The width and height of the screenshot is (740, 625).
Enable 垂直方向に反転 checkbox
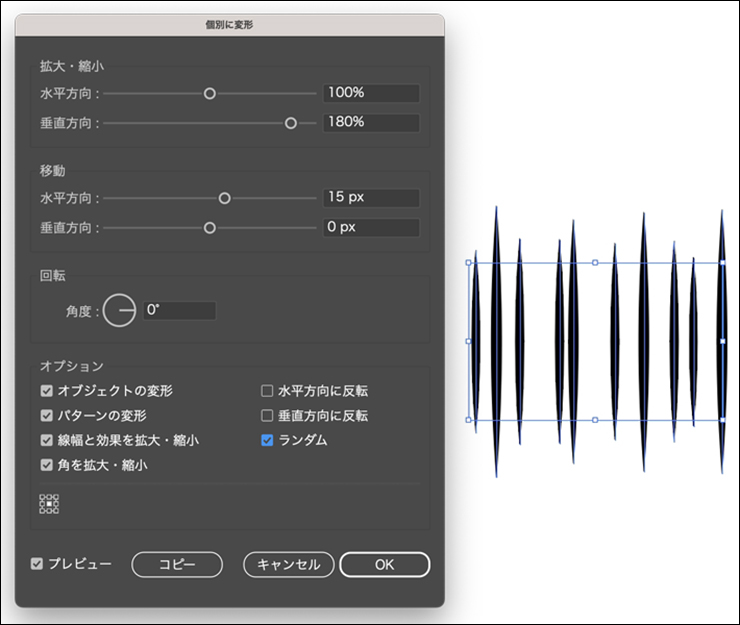(267, 415)
